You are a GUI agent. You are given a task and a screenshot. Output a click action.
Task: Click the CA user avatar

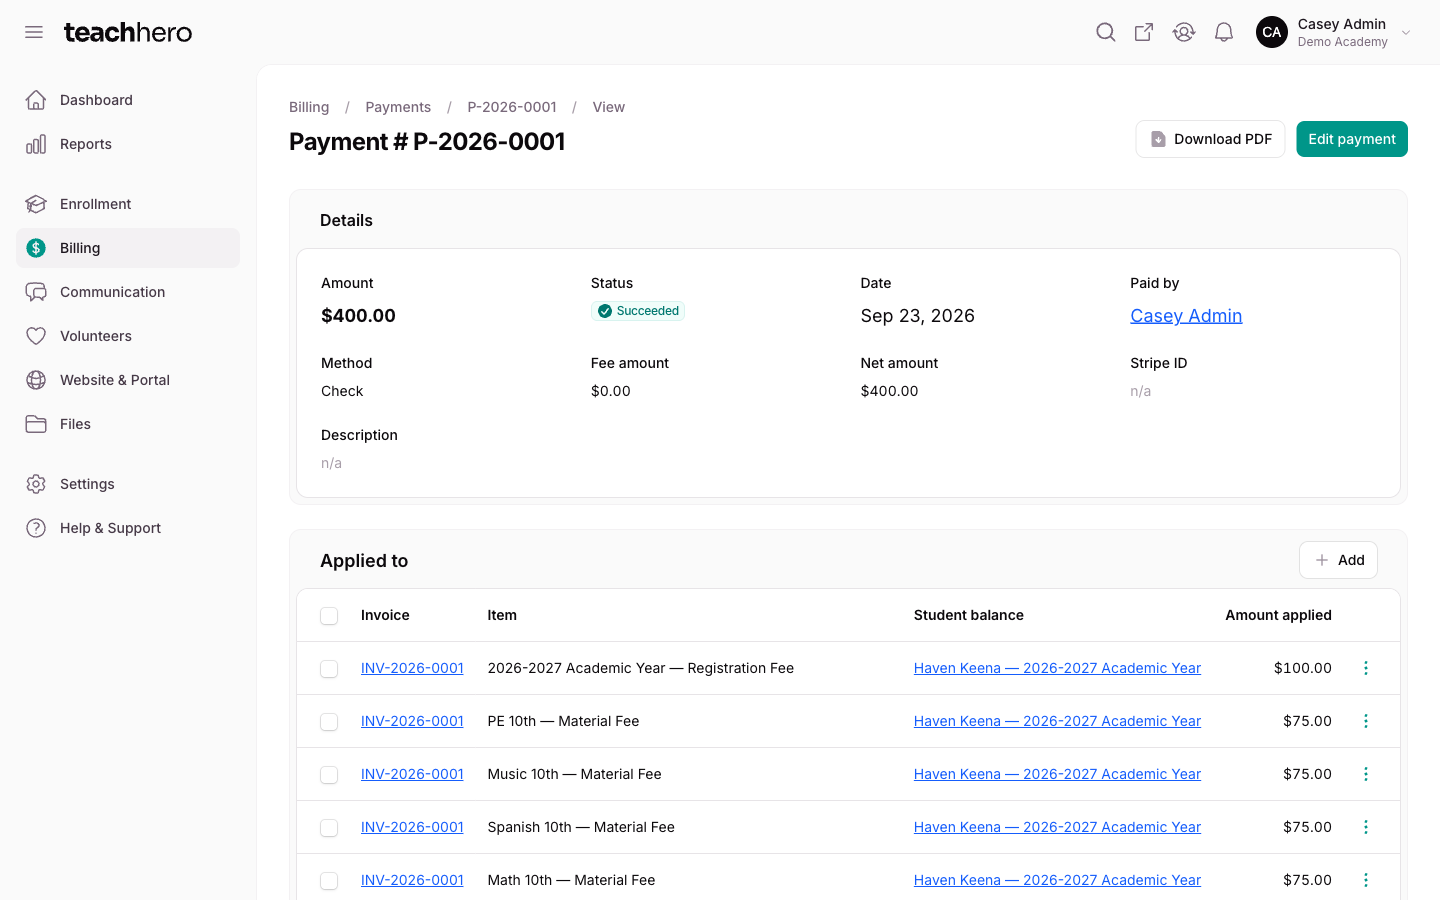click(1272, 32)
